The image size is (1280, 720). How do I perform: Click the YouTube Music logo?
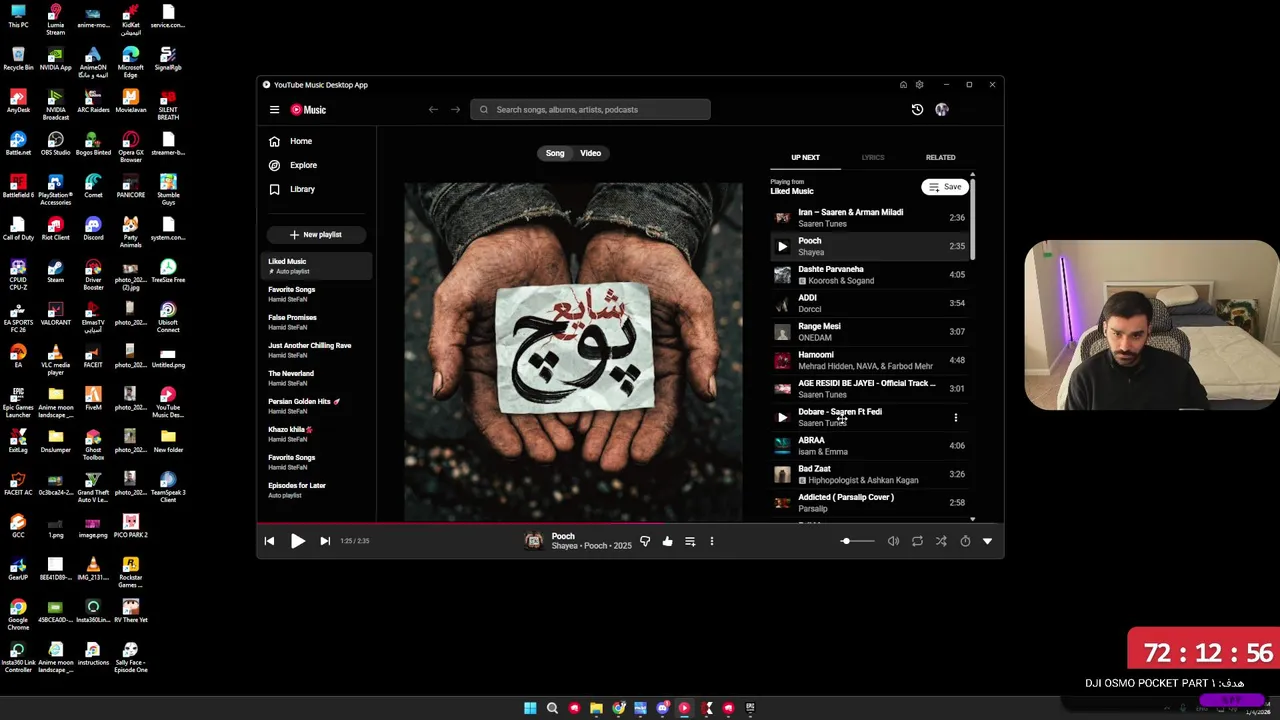click(x=308, y=110)
